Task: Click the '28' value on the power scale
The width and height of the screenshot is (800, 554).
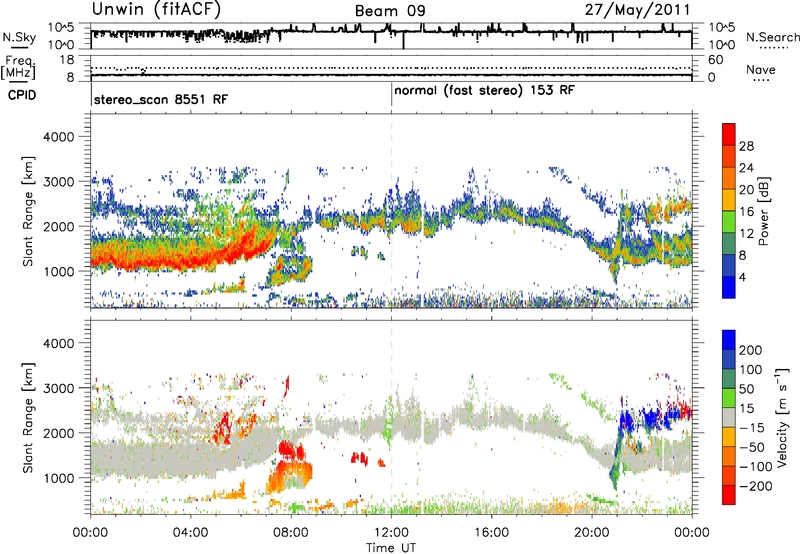Action: click(746, 146)
